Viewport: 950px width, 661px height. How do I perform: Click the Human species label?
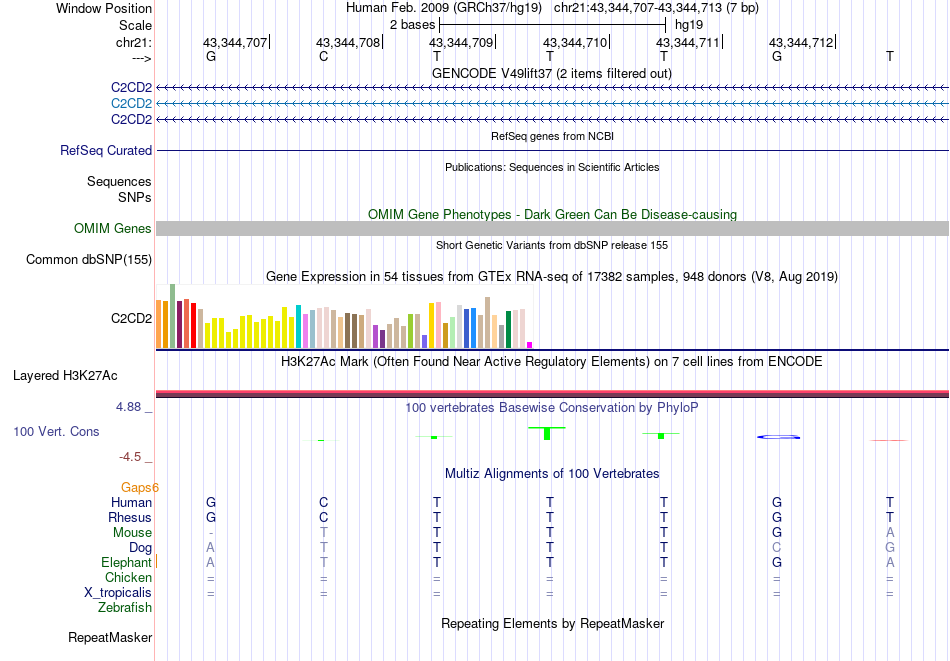click(x=131, y=502)
